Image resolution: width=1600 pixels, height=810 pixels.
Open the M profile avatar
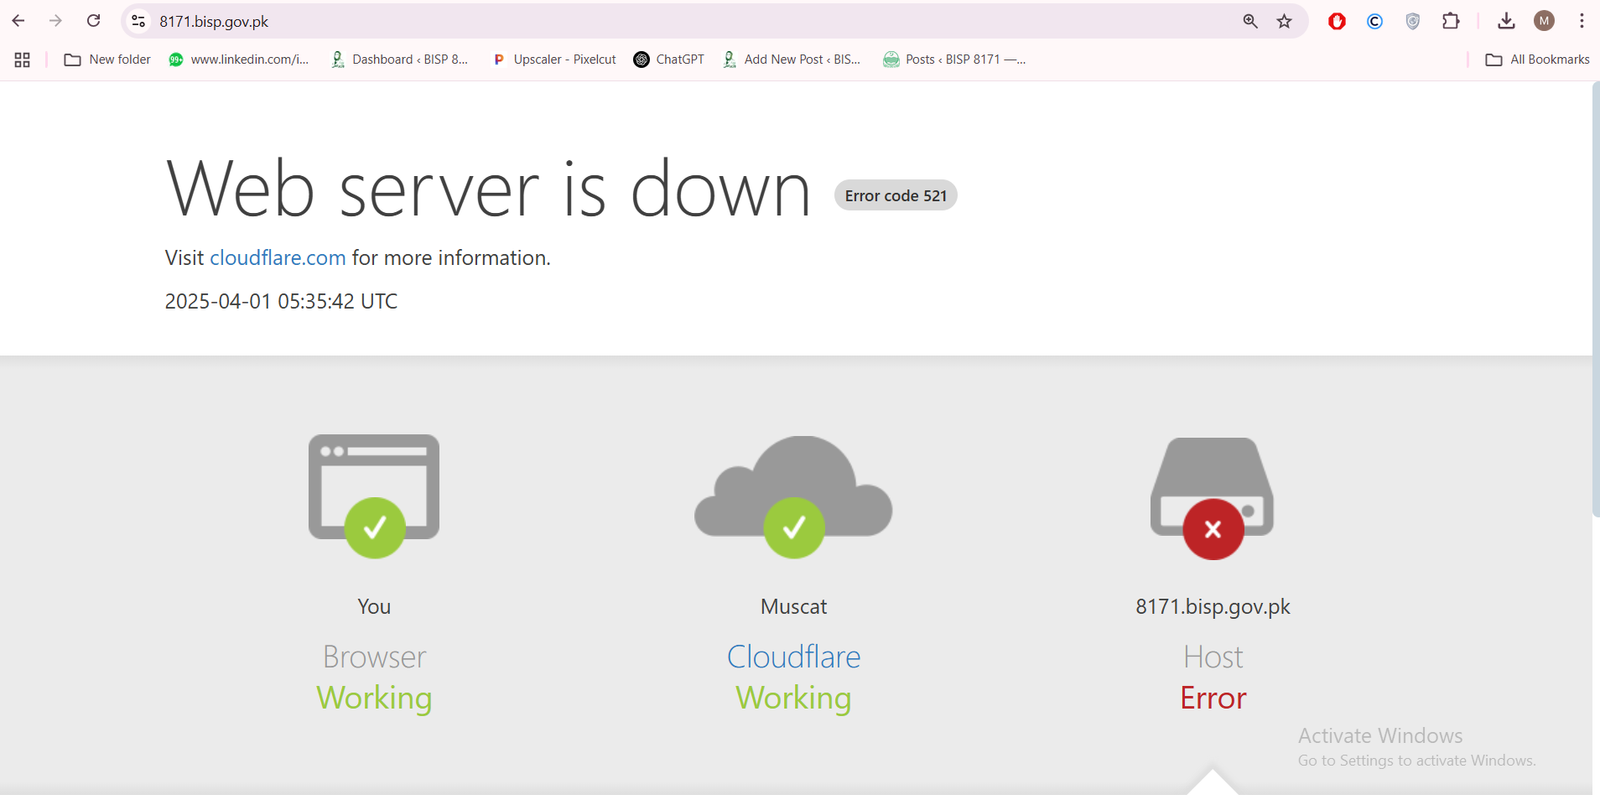click(x=1544, y=21)
